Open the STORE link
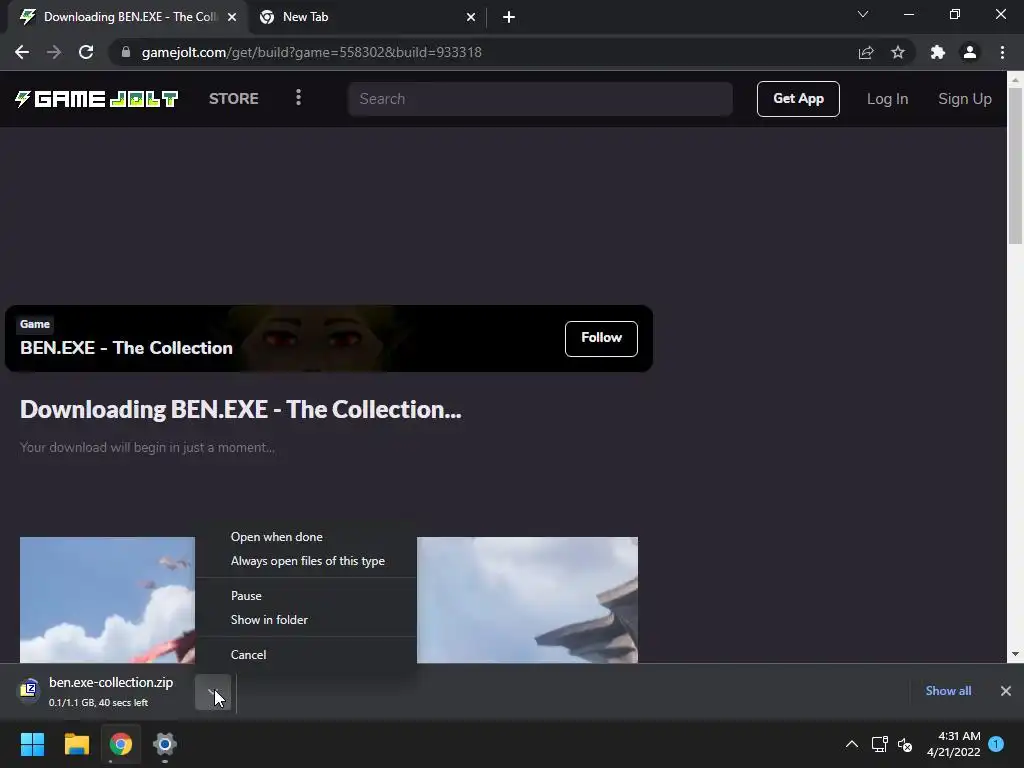The height and width of the screenshot is (768, 1024). (x=234, y=99)
